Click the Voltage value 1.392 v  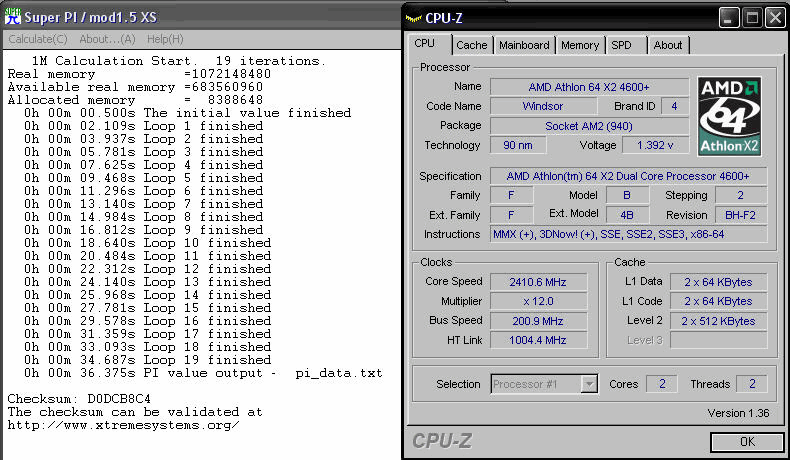click(x=655, y=145)
